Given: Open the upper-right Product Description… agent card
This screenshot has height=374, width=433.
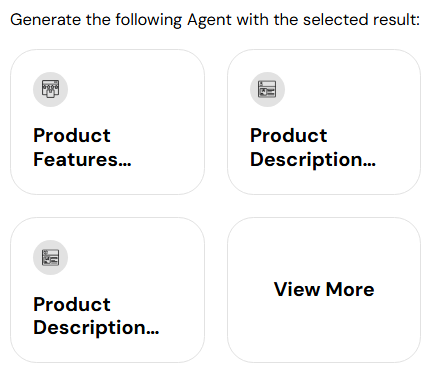Looking at the screenshot, I should click(x=324, y=122).
